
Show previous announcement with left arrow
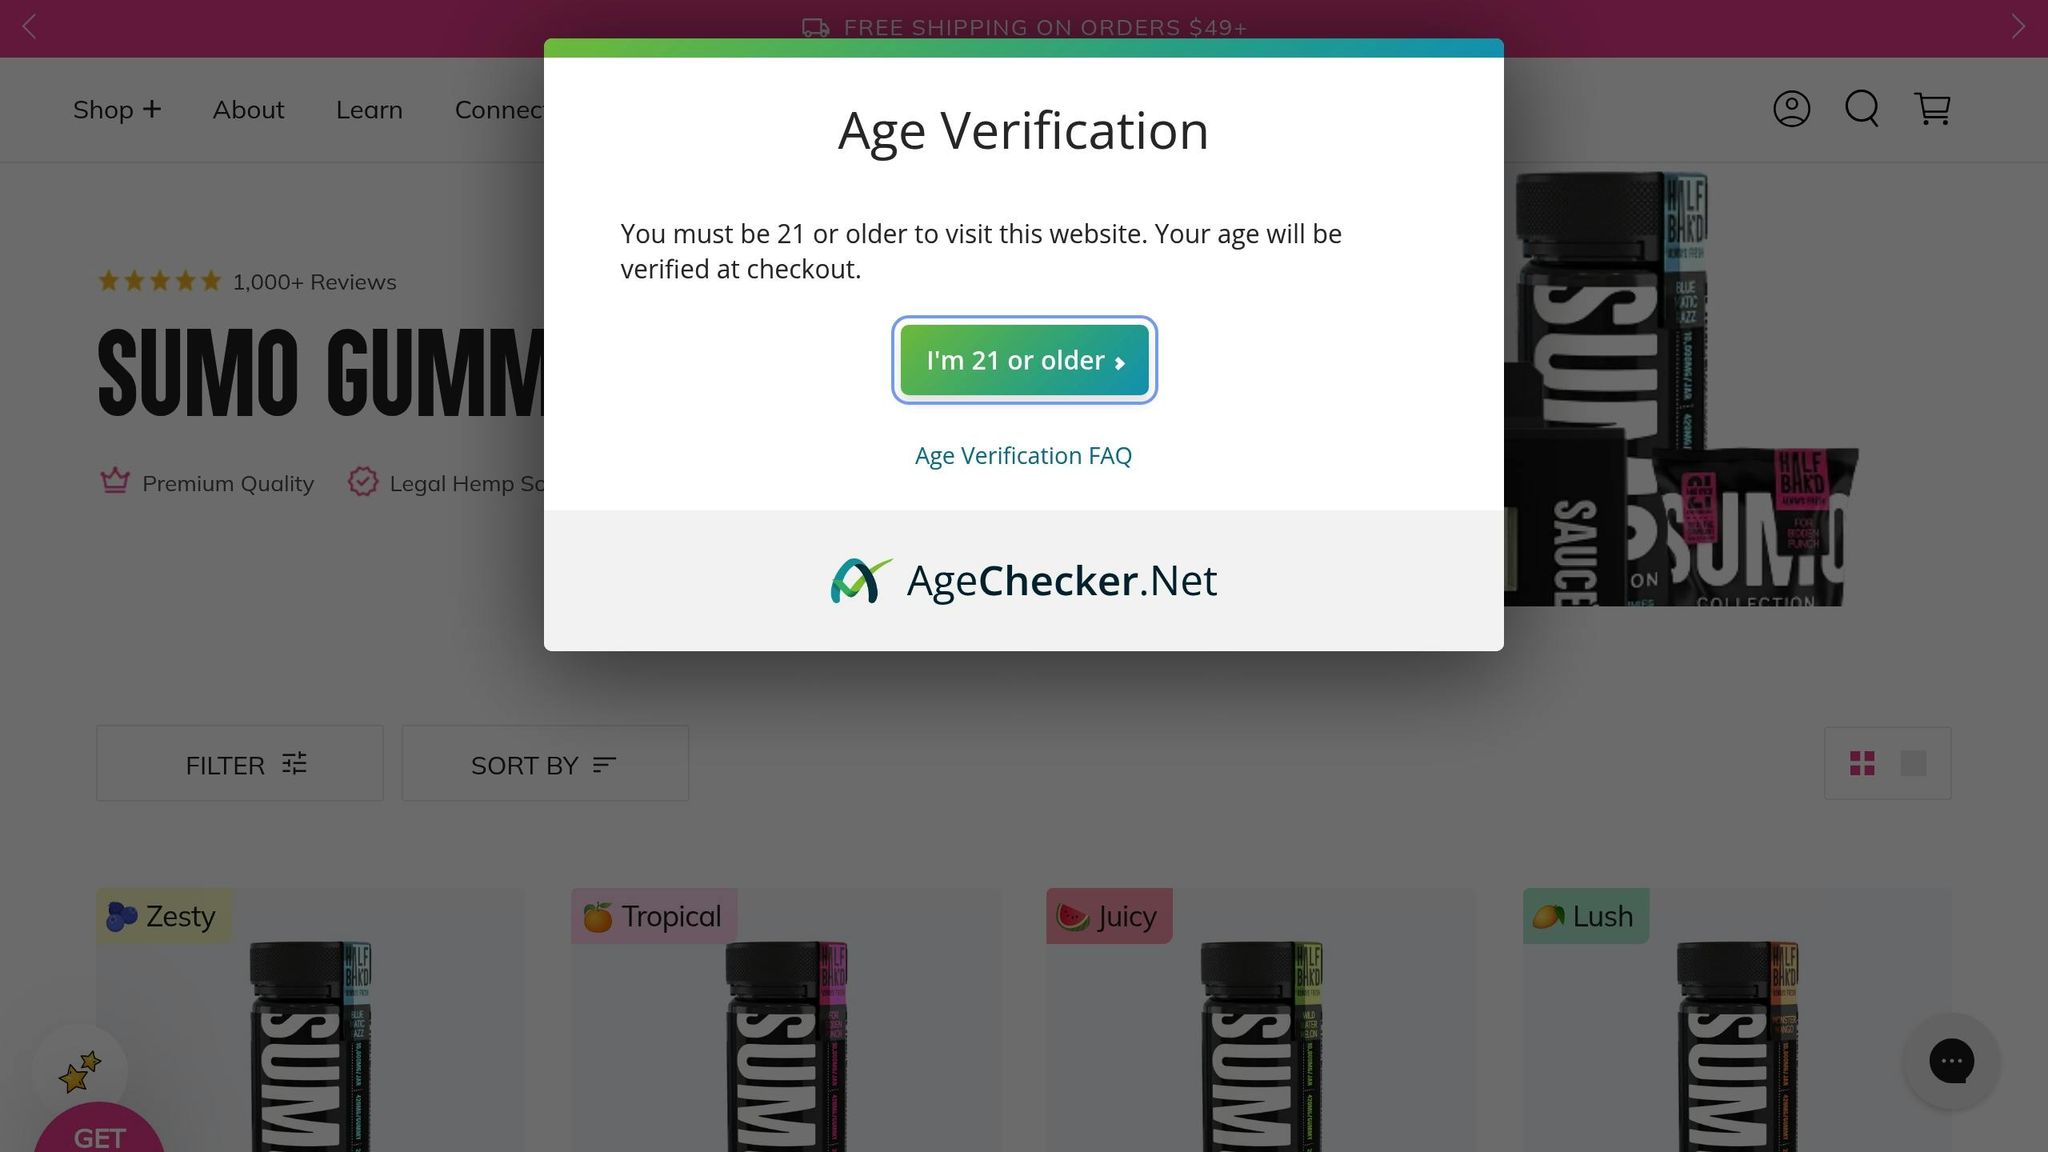pyautogui.click(x=30, y=27)
